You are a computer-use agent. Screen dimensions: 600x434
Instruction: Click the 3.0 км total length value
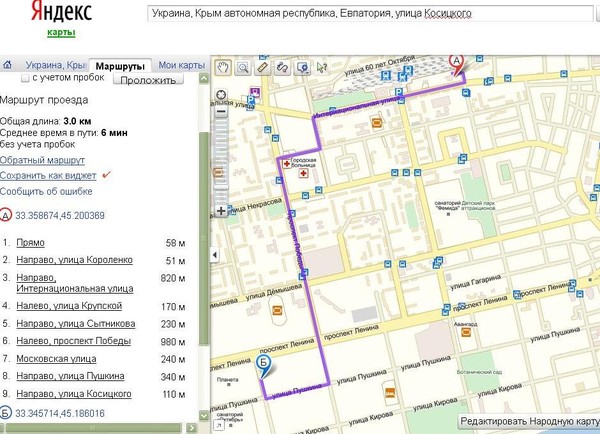pyautogui.click(x=77, y=121)
